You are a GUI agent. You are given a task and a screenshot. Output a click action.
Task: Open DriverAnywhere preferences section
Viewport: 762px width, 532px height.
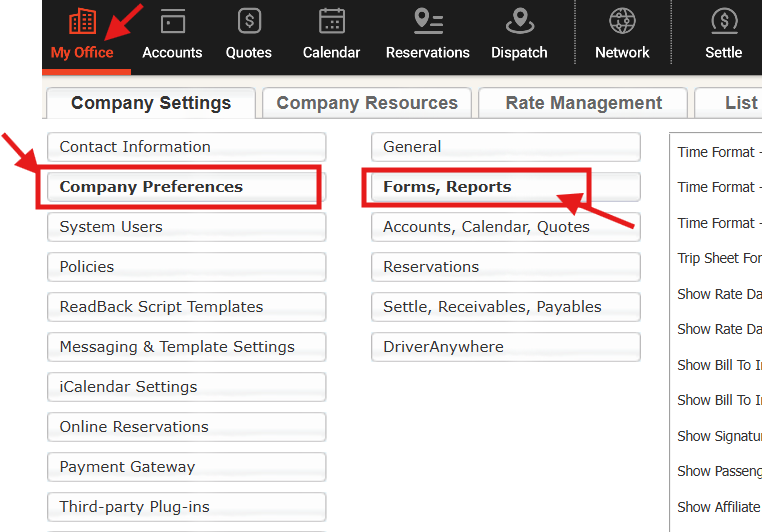tap(506, 347)
